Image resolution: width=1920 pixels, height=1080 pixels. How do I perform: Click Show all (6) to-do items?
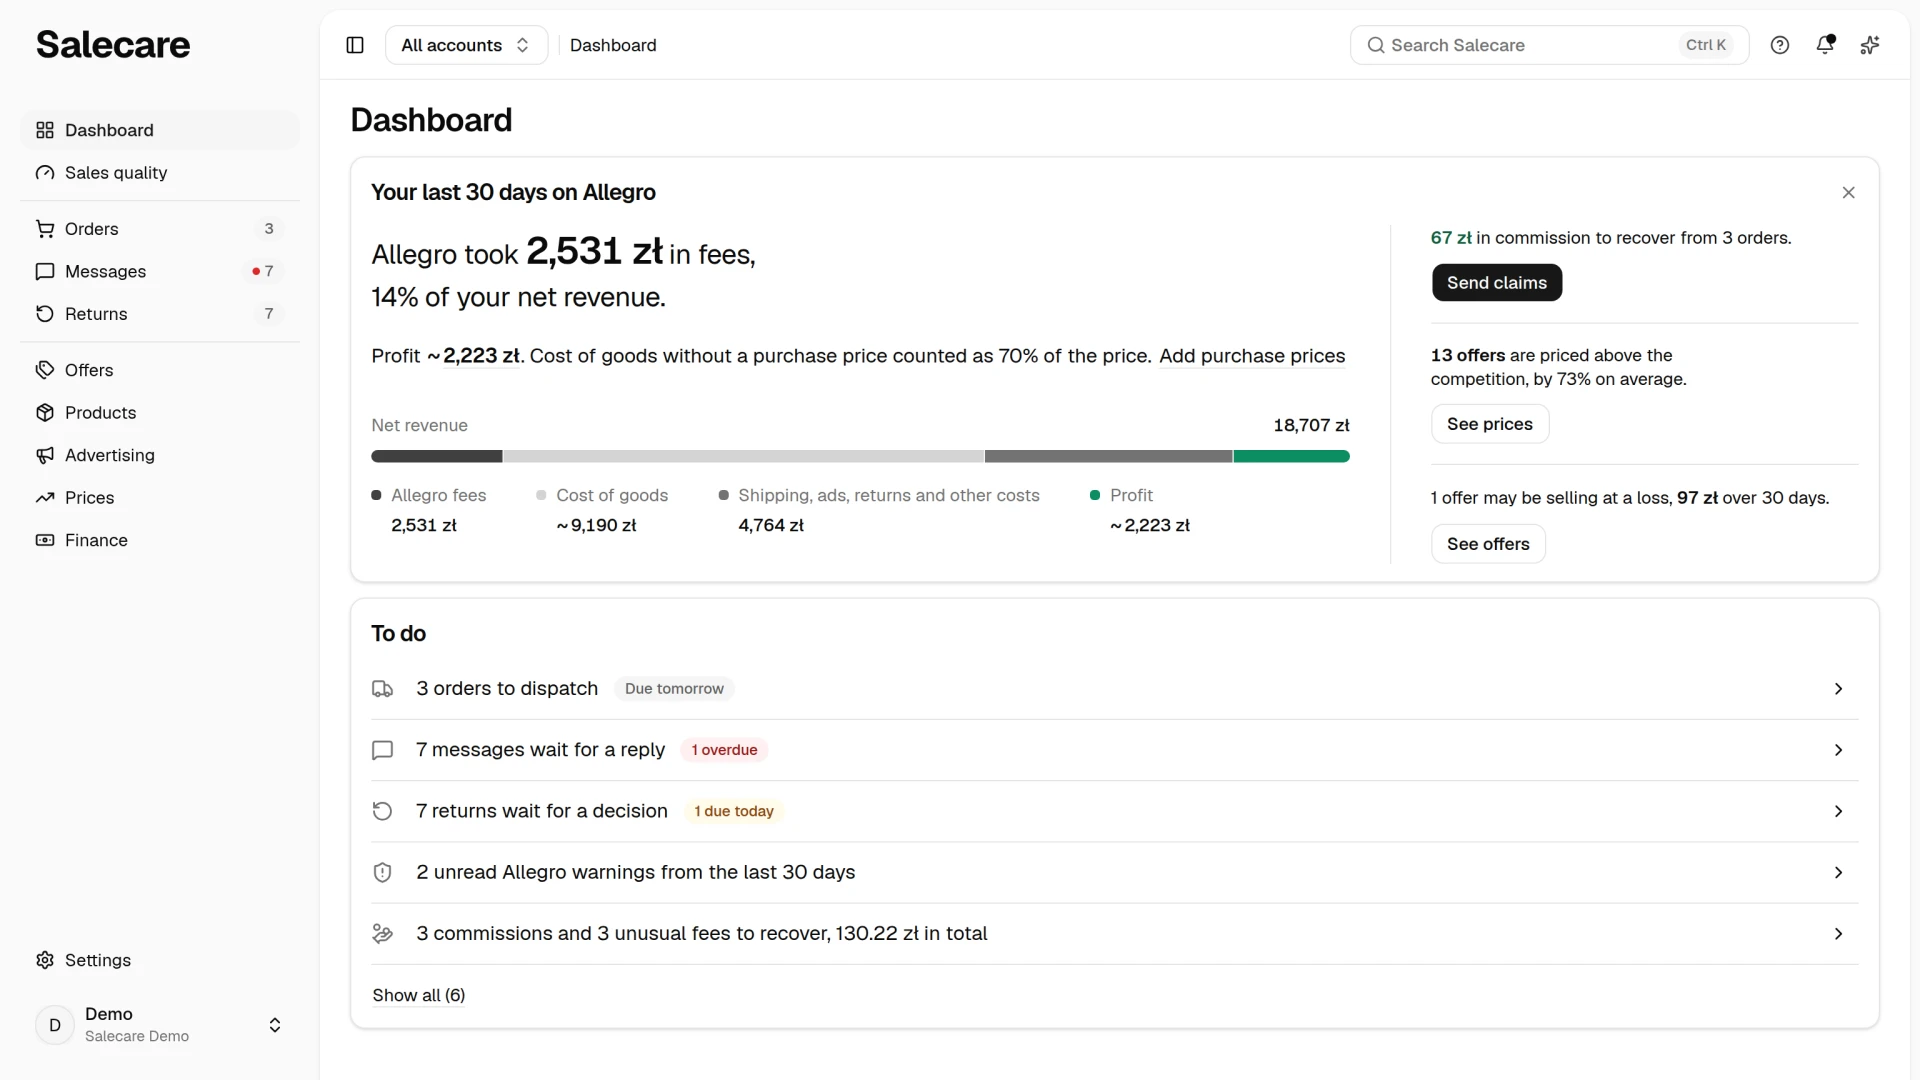coord(419,995)
